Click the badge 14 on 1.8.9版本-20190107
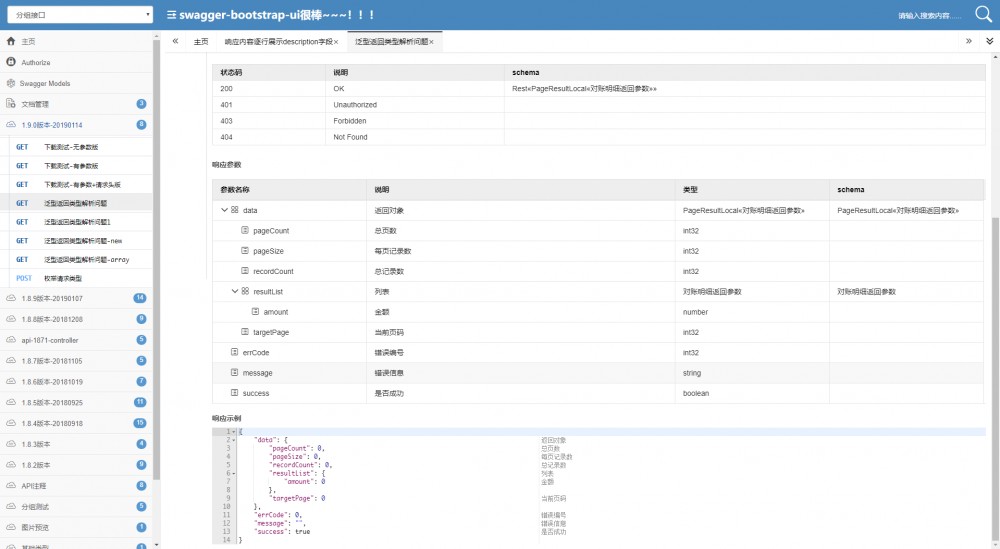Image resolution: width=1000 pixels, height=549 pixels. 140,298
